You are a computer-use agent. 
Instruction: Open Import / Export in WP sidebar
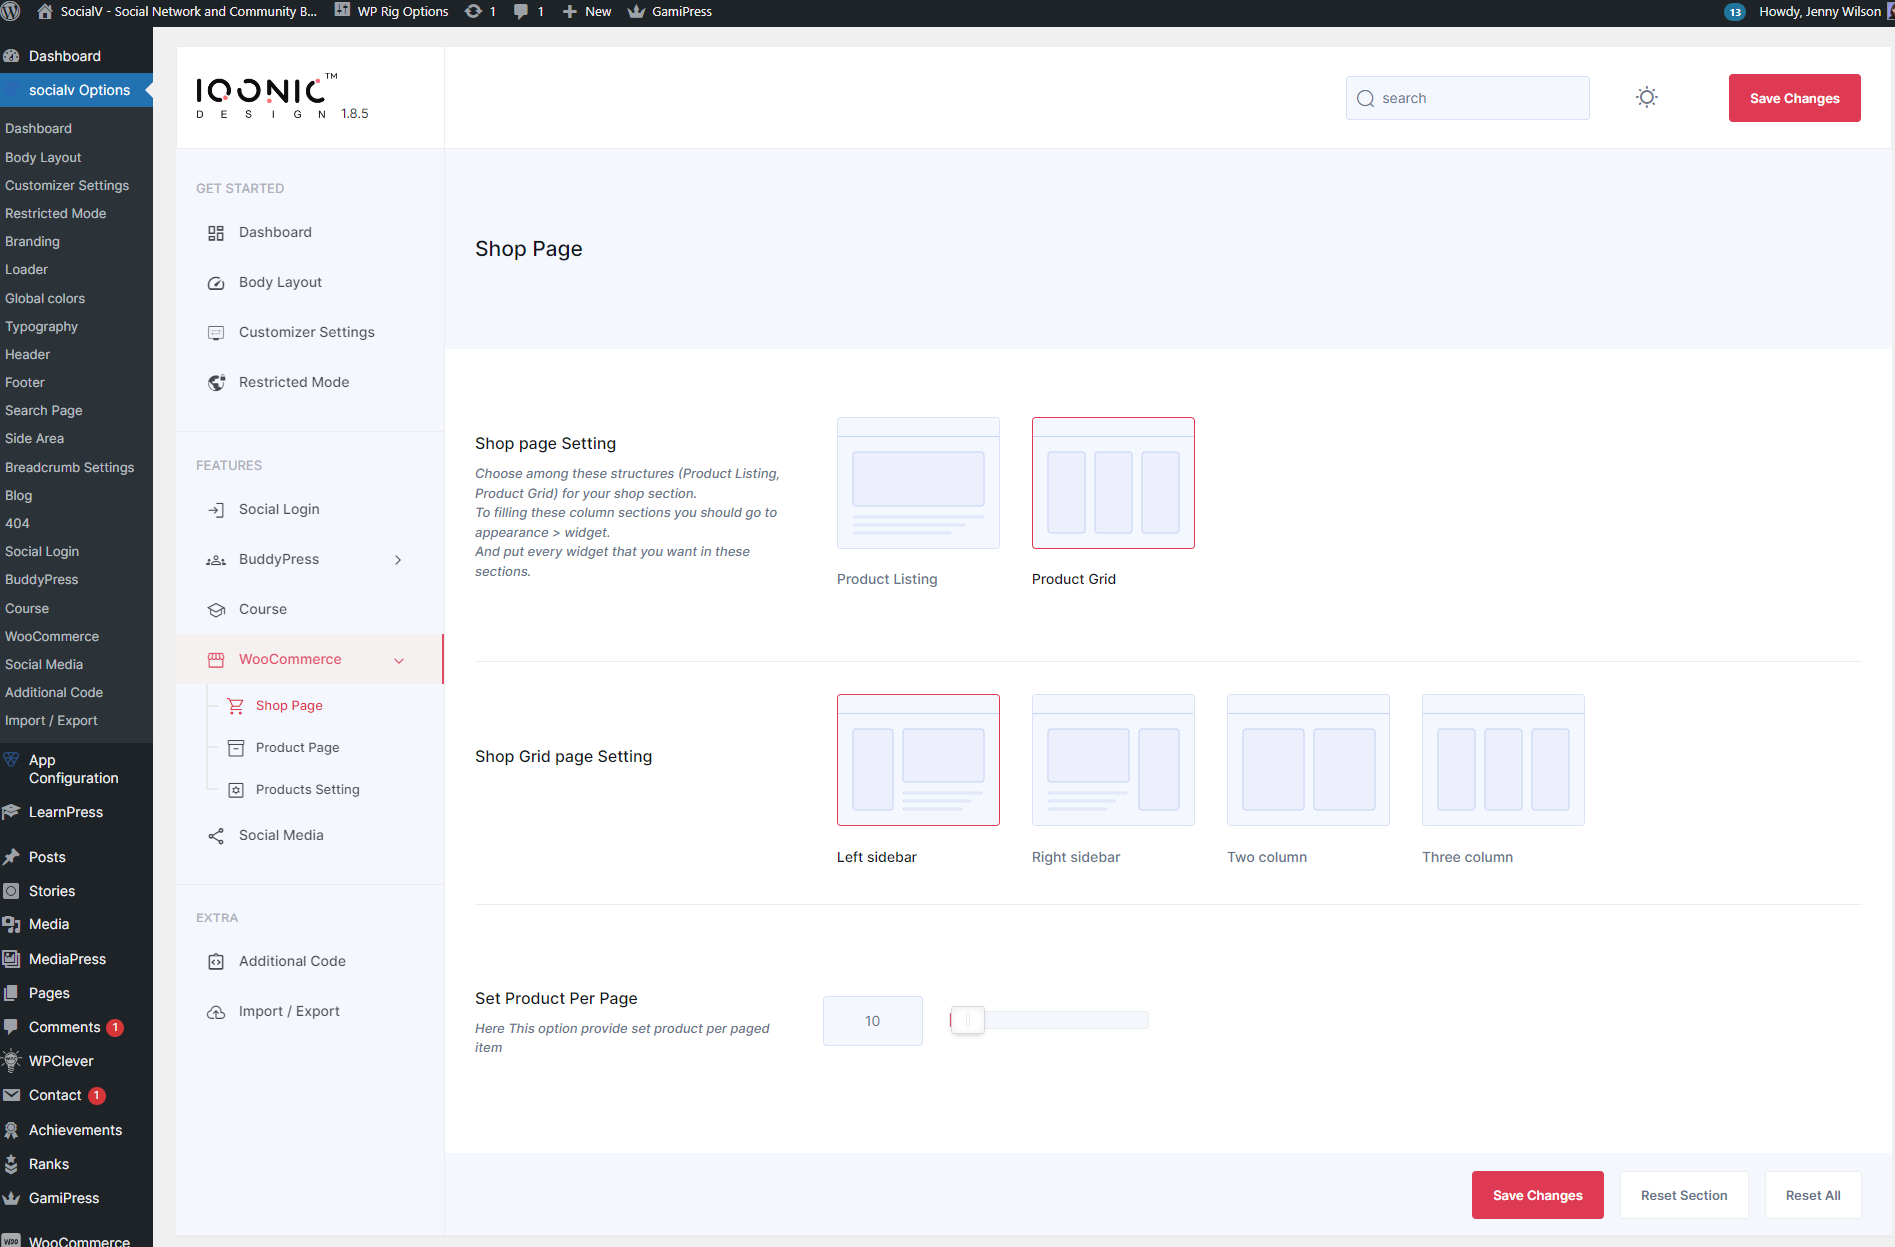51,721
